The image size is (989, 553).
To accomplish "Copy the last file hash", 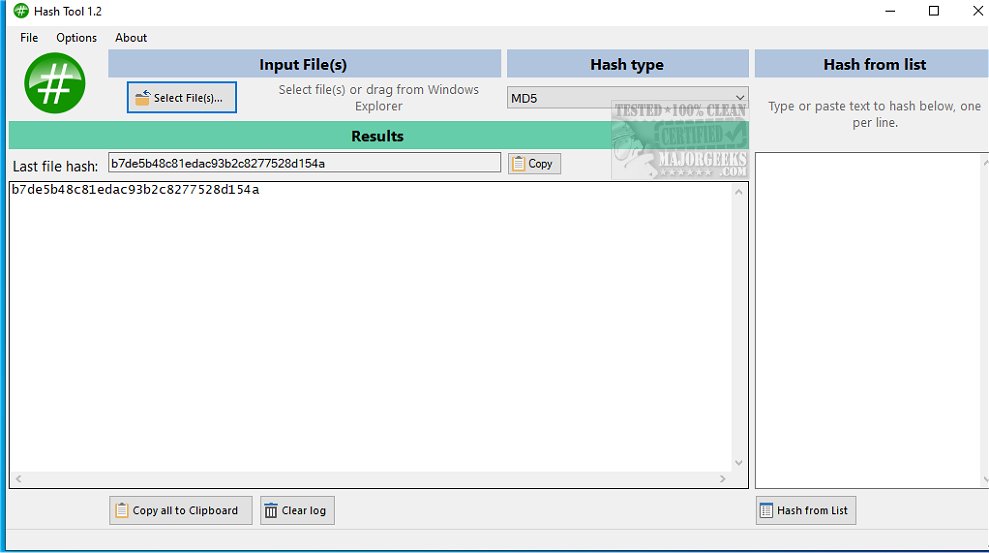I will pyautogui.click(x=534, y=163).
